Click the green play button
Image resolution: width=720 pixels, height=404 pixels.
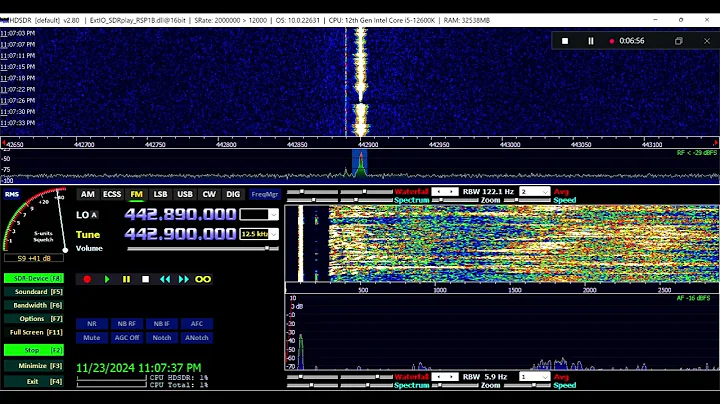107,279
